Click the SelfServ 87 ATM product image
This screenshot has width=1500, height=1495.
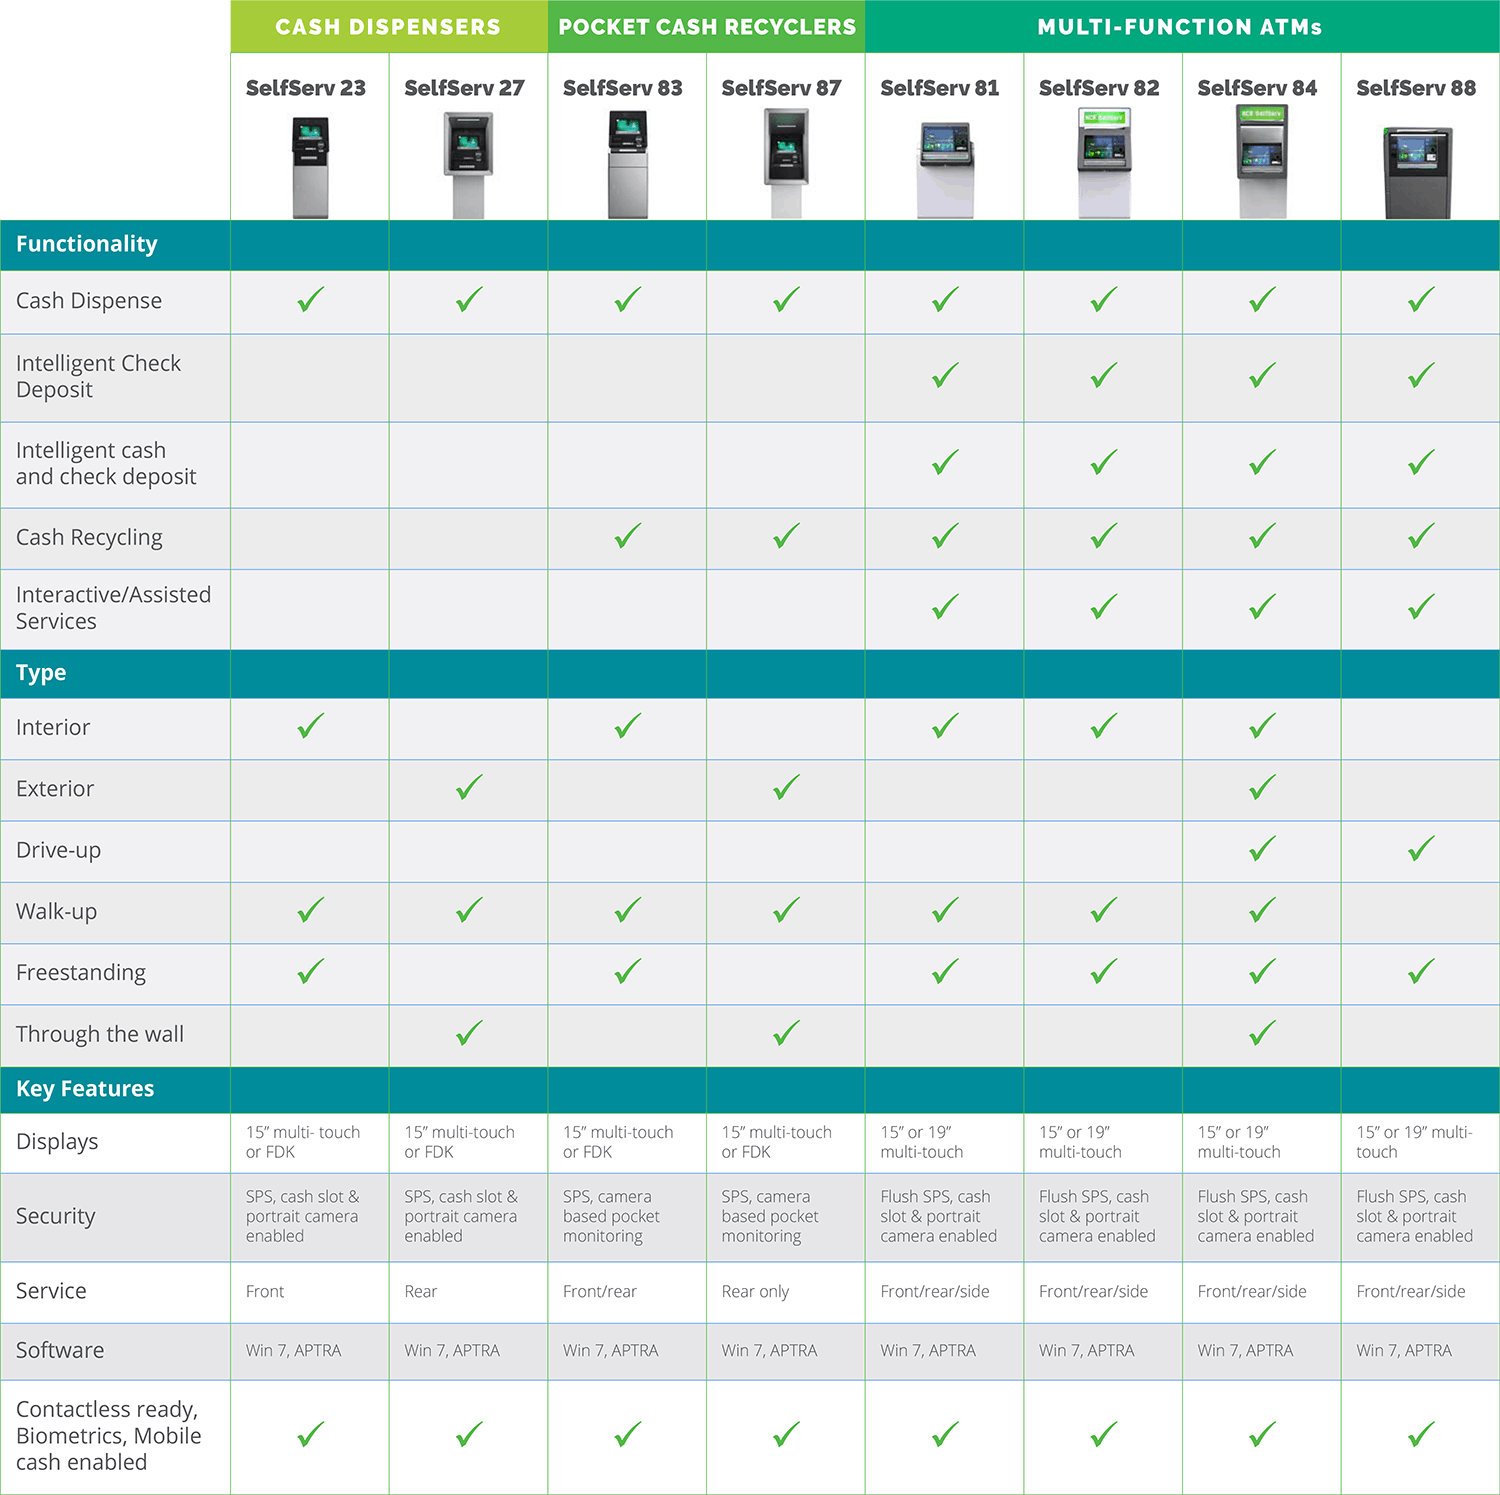786,163
